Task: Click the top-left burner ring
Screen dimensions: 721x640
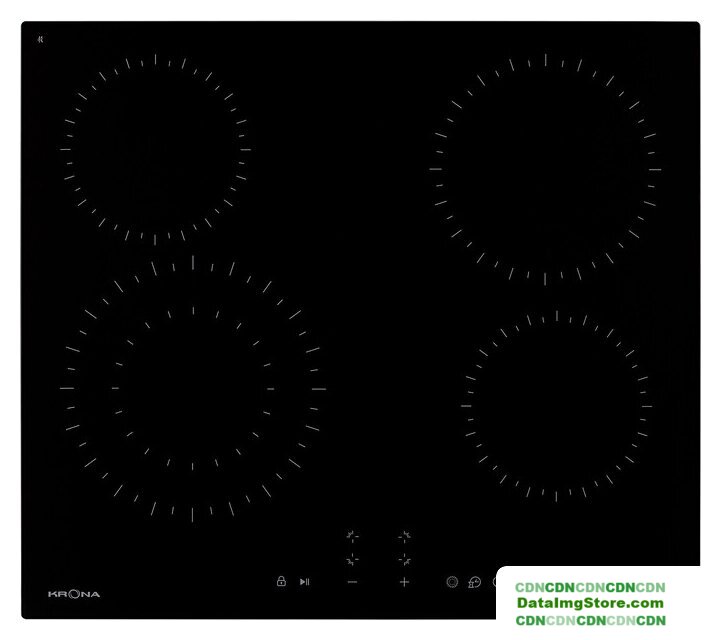Action: click(155, 150)
